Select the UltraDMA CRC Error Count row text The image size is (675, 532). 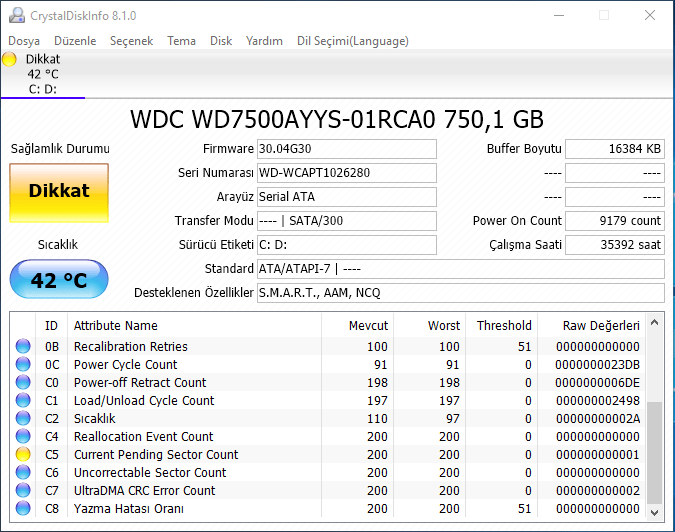[x=144, y=491]
